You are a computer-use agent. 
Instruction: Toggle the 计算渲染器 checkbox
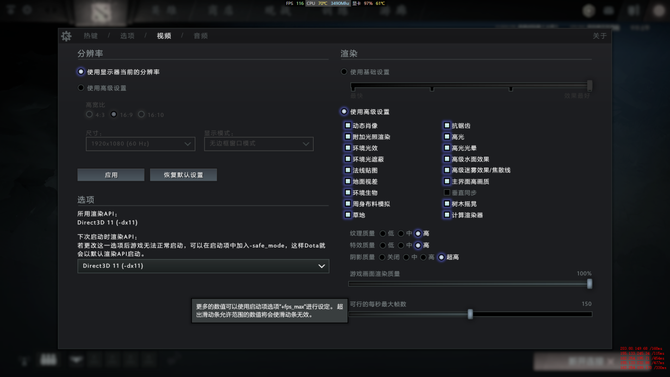447,215
